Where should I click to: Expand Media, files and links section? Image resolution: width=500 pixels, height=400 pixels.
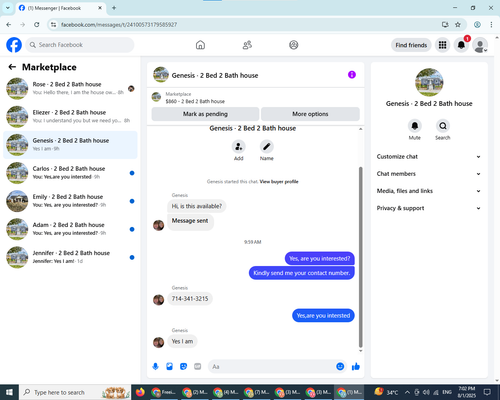click(429, 191)
